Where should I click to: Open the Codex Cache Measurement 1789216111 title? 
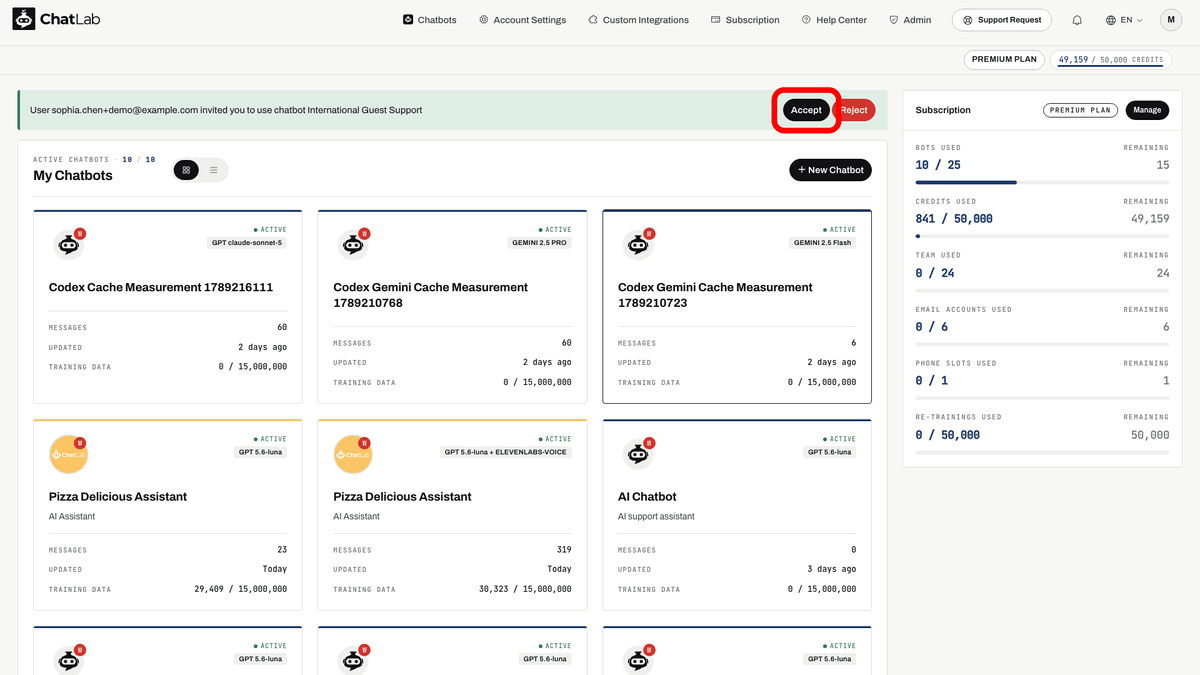click(x=161, y=287)
